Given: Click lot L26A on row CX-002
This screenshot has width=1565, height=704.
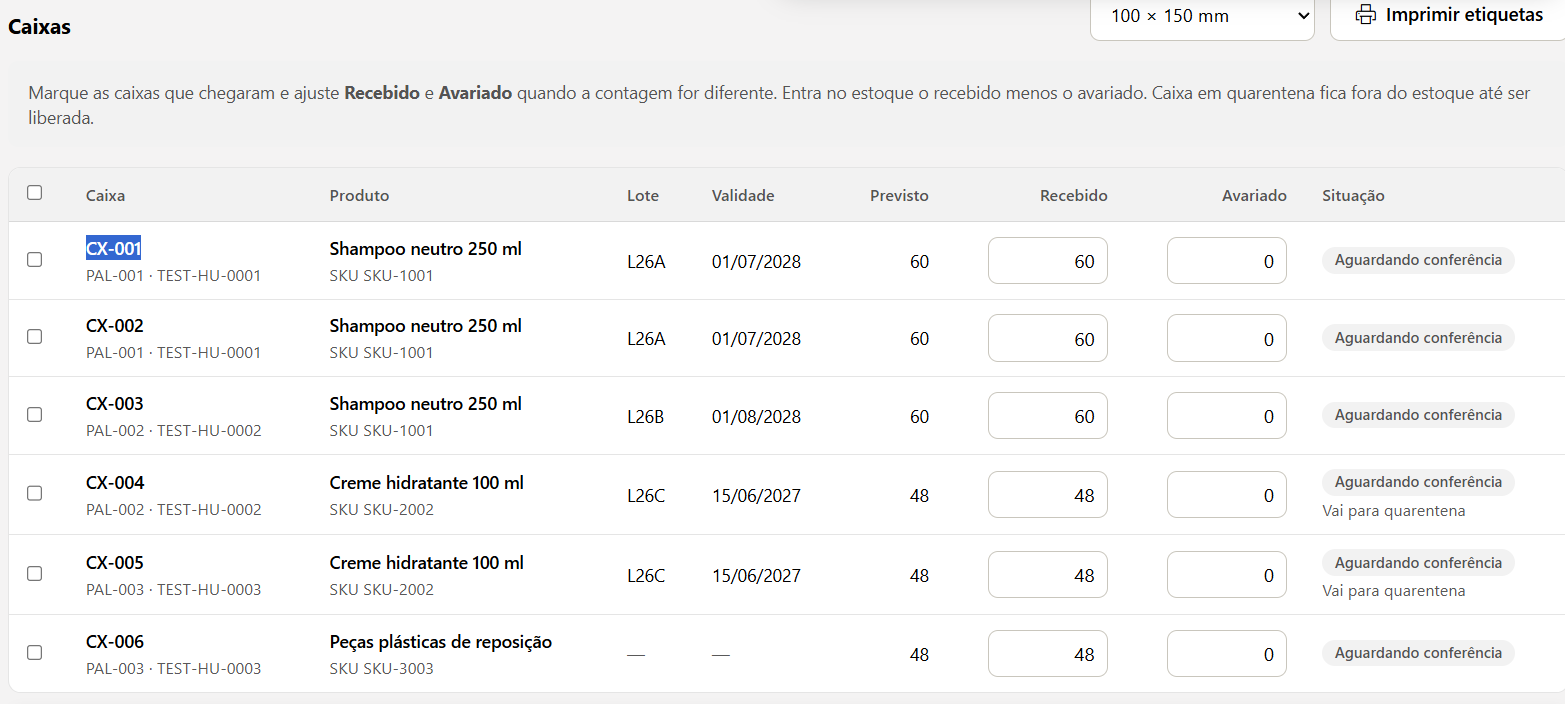Looking at the screenshot, I should (x=646, y=339).
